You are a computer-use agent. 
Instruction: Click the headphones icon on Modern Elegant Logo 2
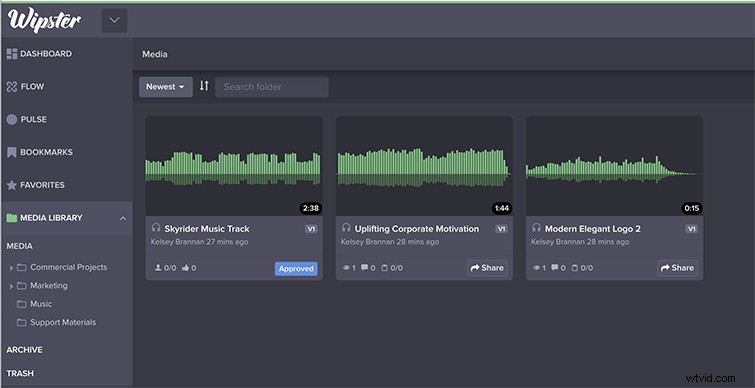536,228
